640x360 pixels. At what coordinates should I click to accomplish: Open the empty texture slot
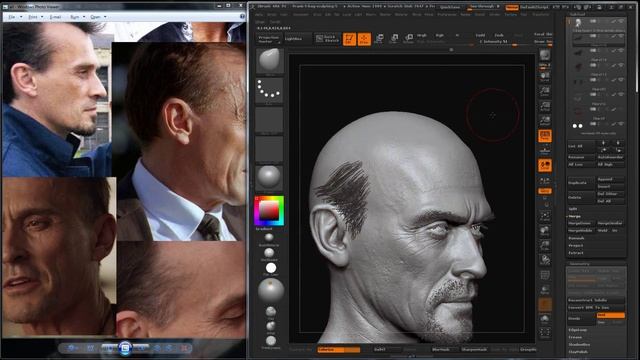coord(269,149)
